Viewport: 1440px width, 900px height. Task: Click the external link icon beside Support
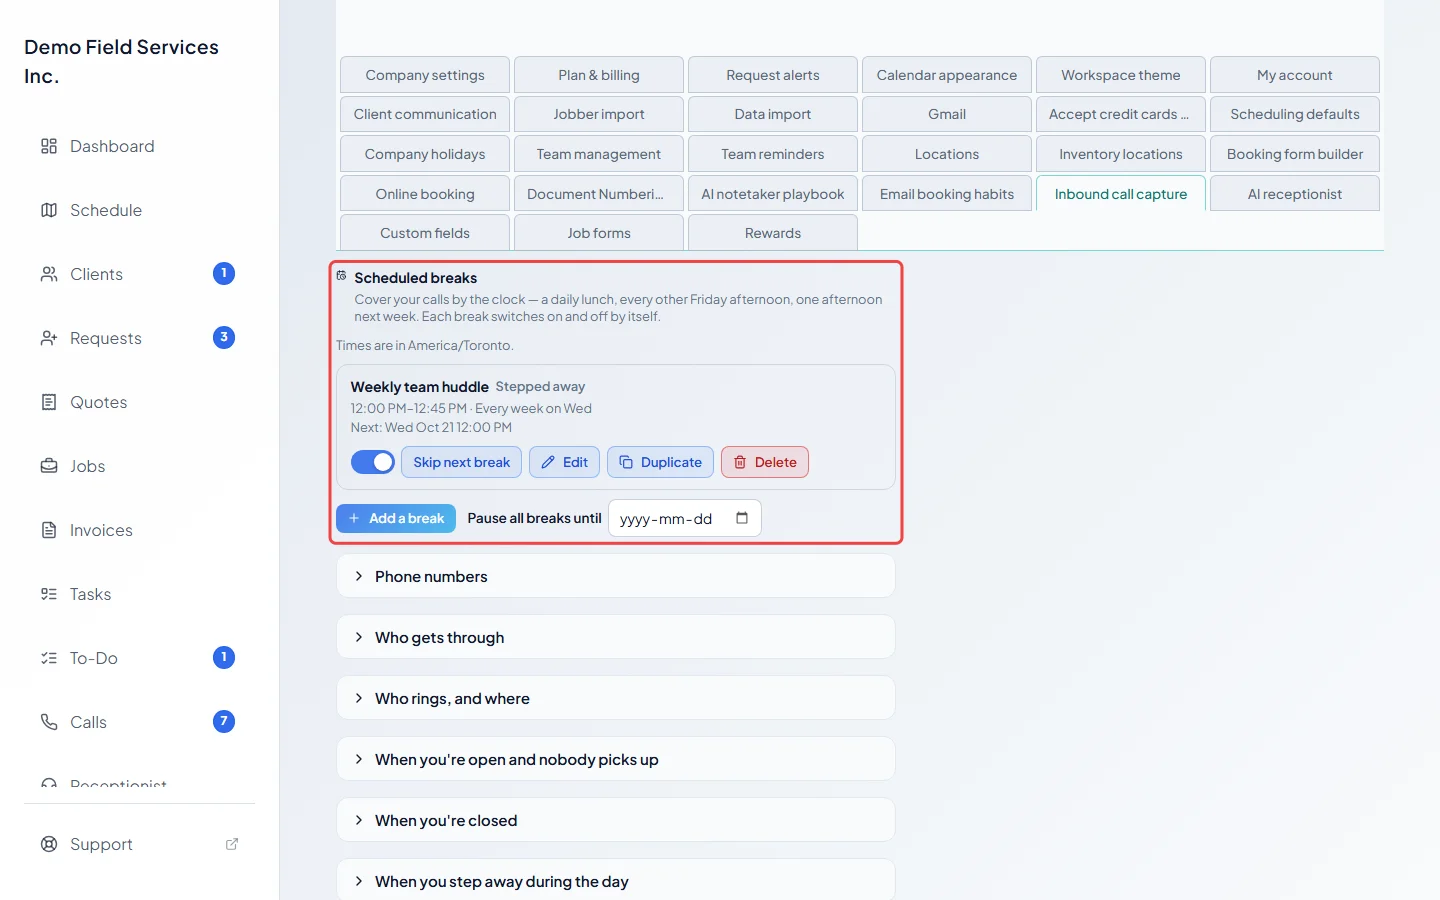[x=232, y=844]
